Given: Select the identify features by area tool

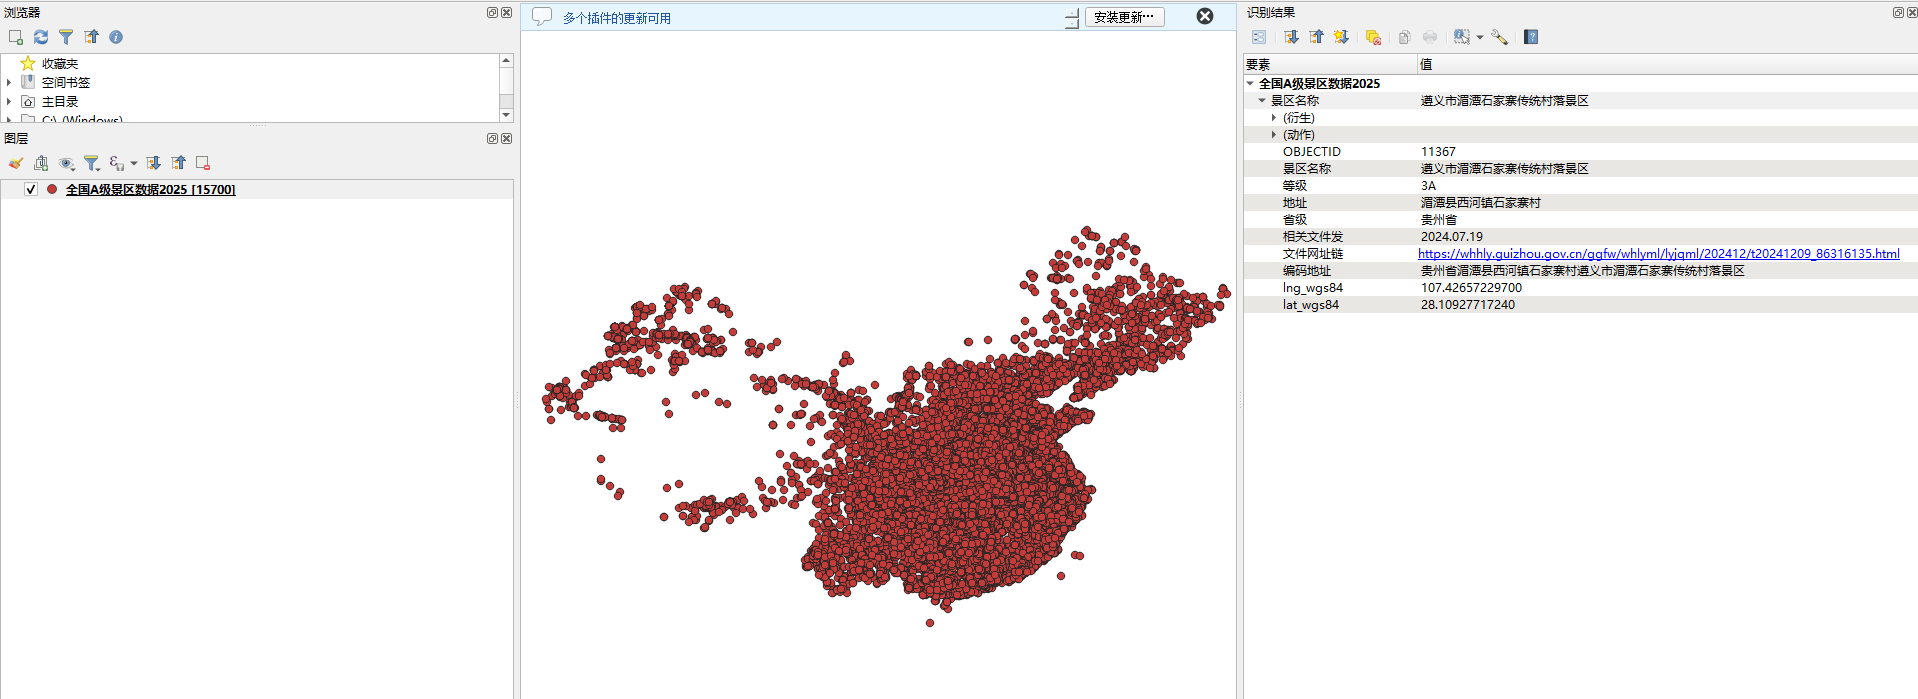Looking at the screenshot, I should pyautogui.click(x=1462, y=37).
